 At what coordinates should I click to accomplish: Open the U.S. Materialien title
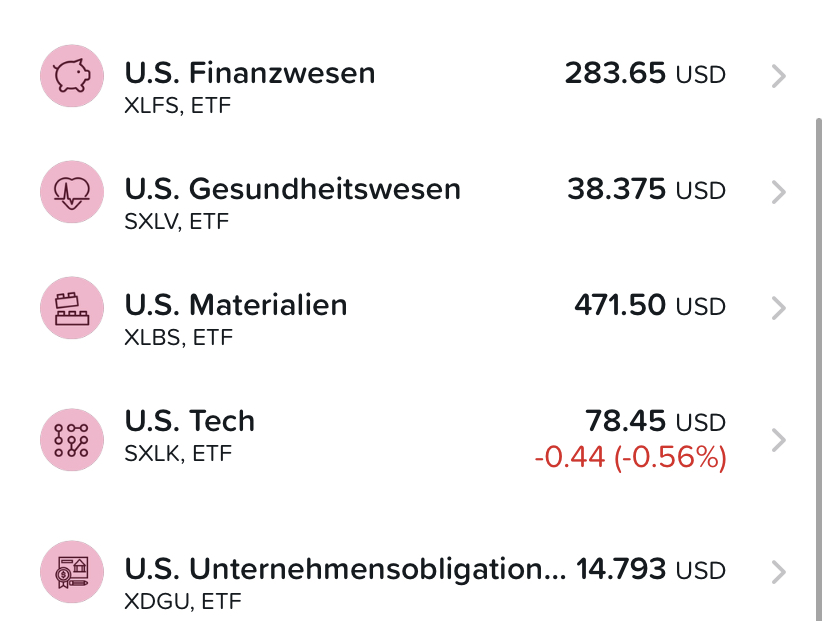click(x=236, y=305)
